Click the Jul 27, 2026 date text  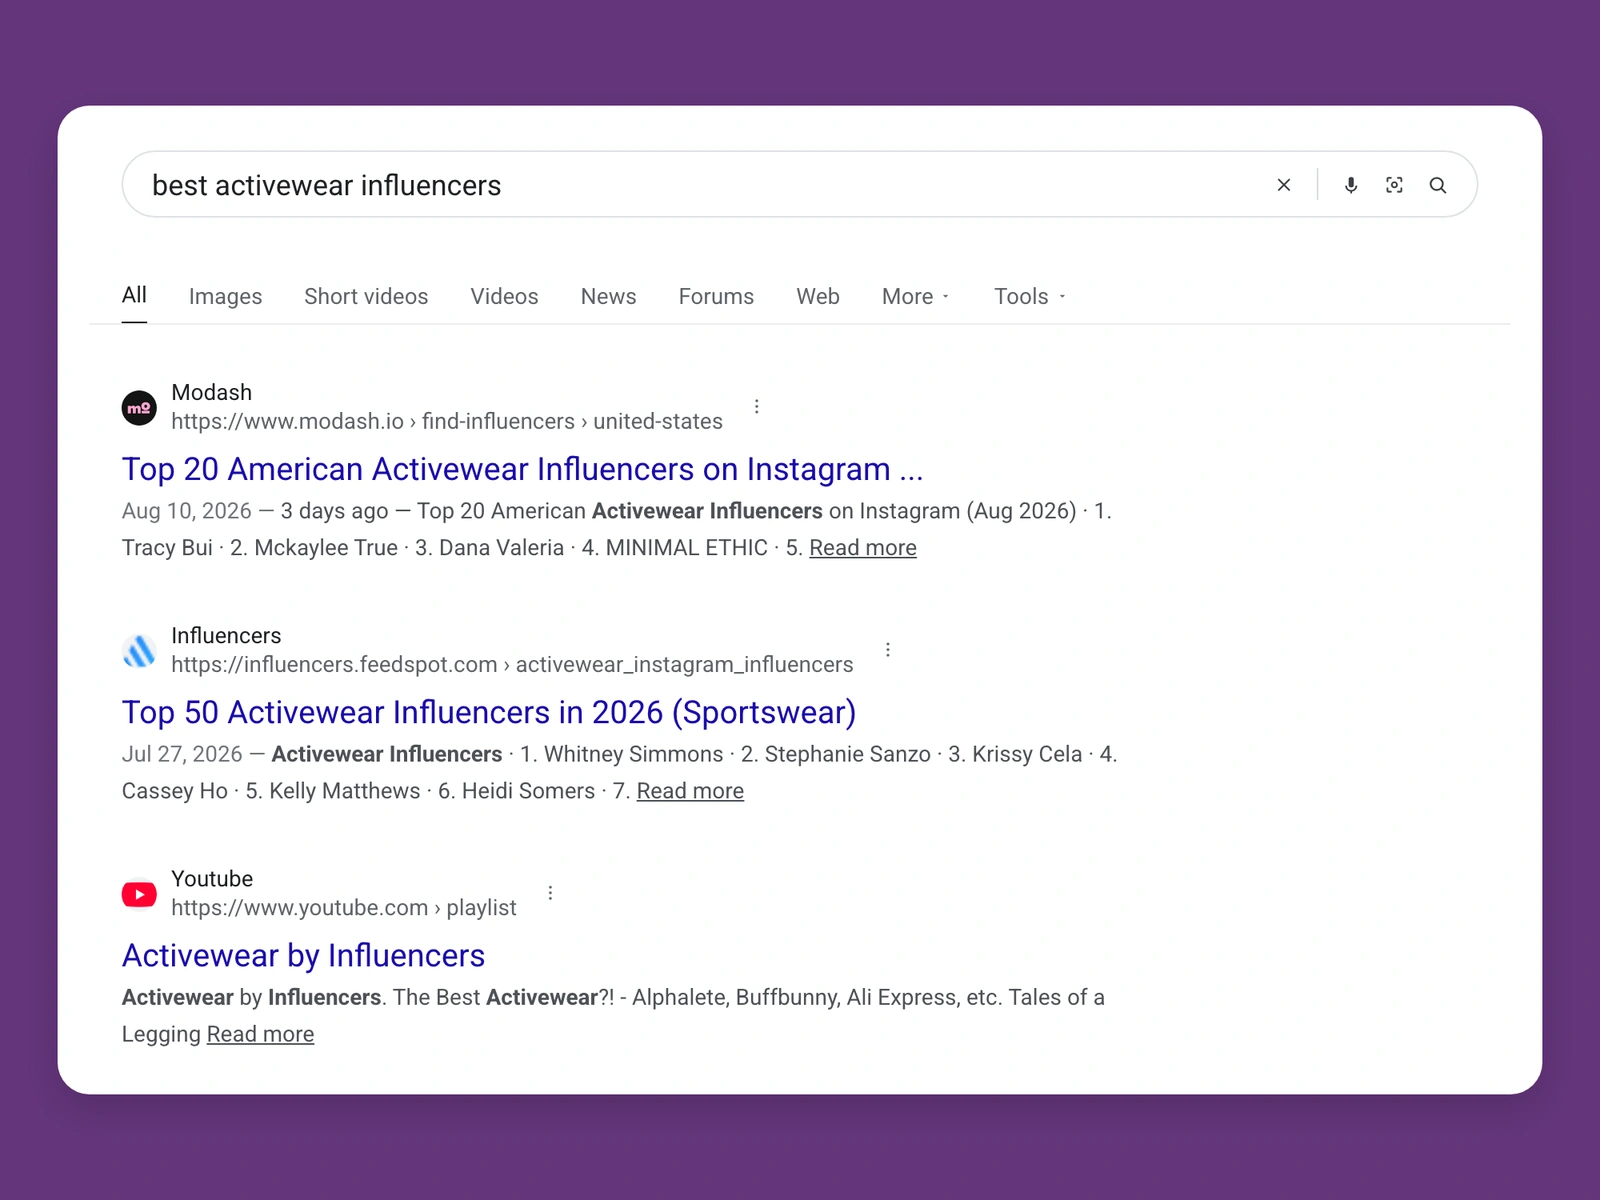[182, 754]
